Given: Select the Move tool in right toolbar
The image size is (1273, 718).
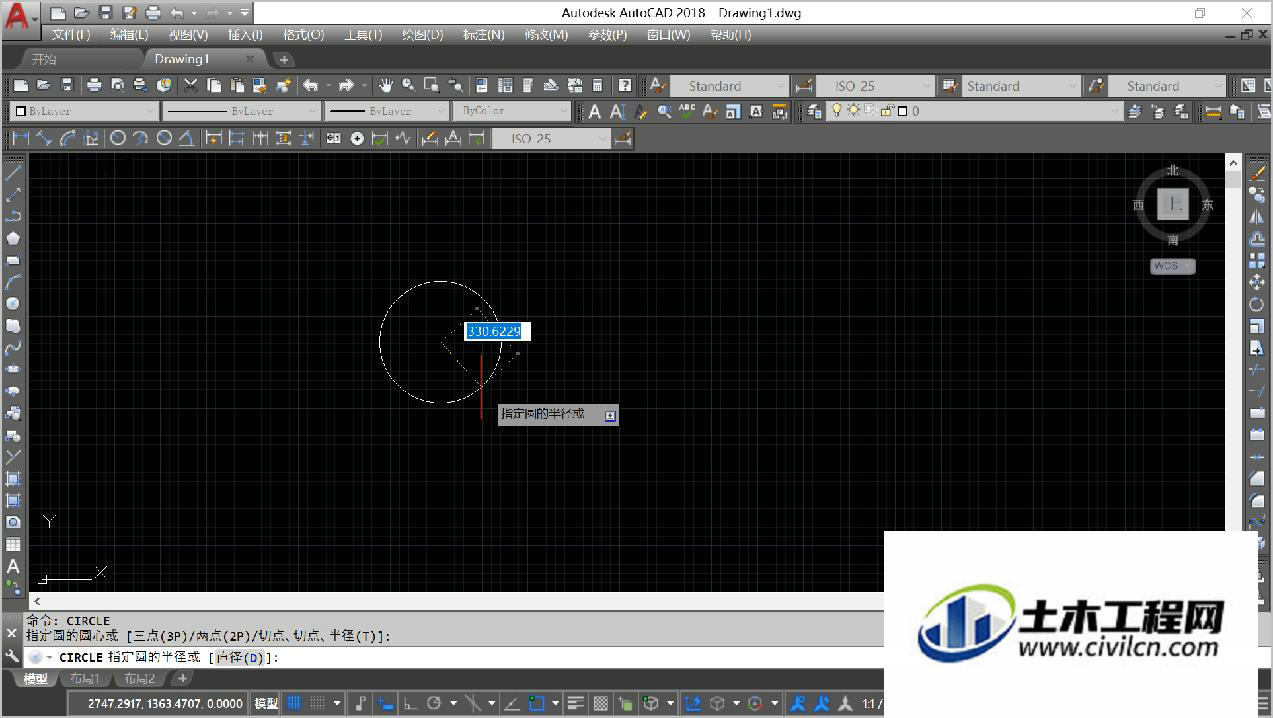Looking at the screenshot, I should (1257, 282).
